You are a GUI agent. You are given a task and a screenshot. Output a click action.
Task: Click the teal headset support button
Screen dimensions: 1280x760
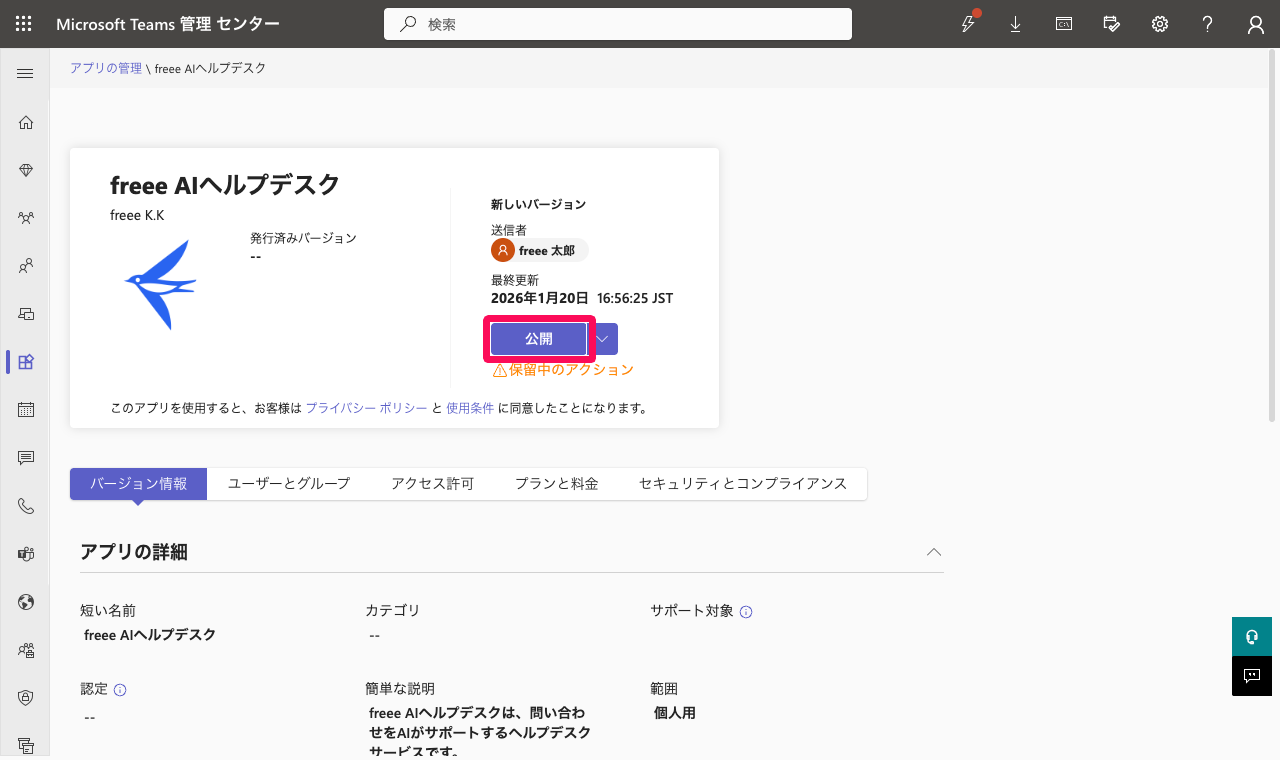(x=1251, y=637)
